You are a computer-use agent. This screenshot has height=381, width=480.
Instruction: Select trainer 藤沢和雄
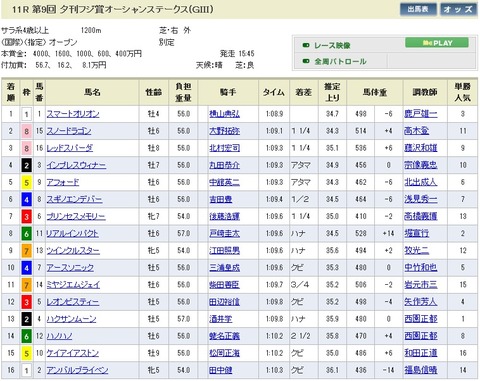click(421, 148)
